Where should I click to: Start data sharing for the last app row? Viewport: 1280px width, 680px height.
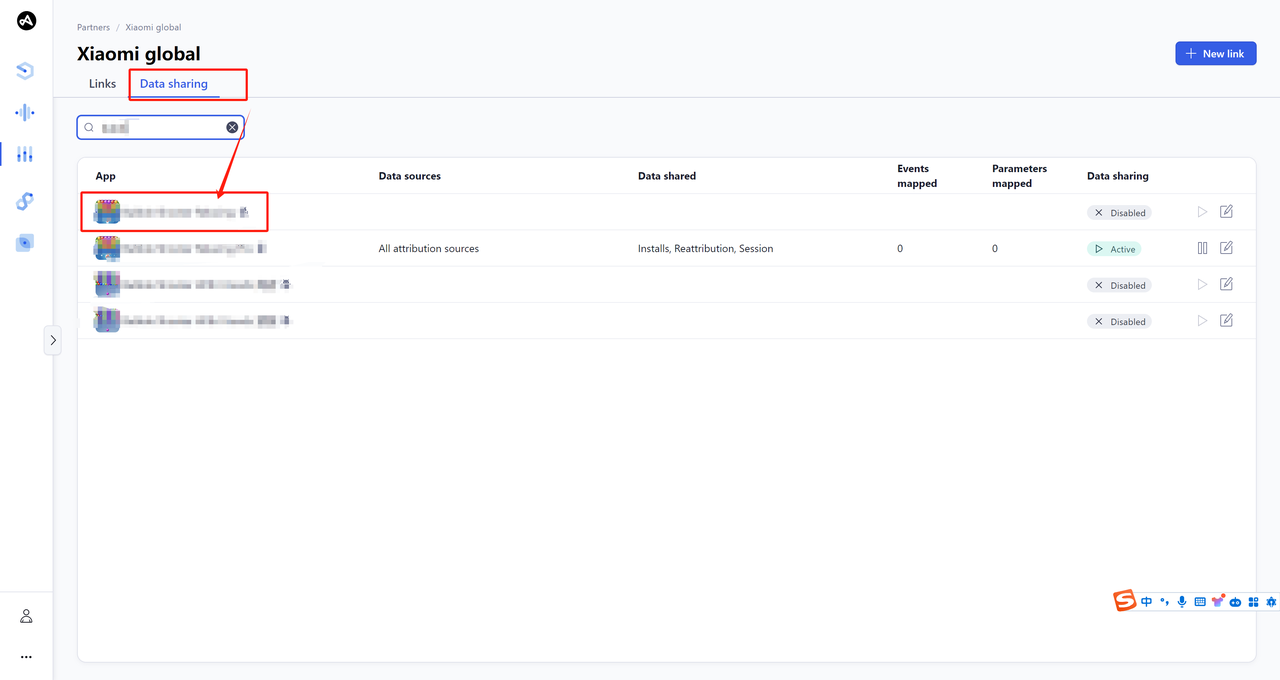[1202, 321]
